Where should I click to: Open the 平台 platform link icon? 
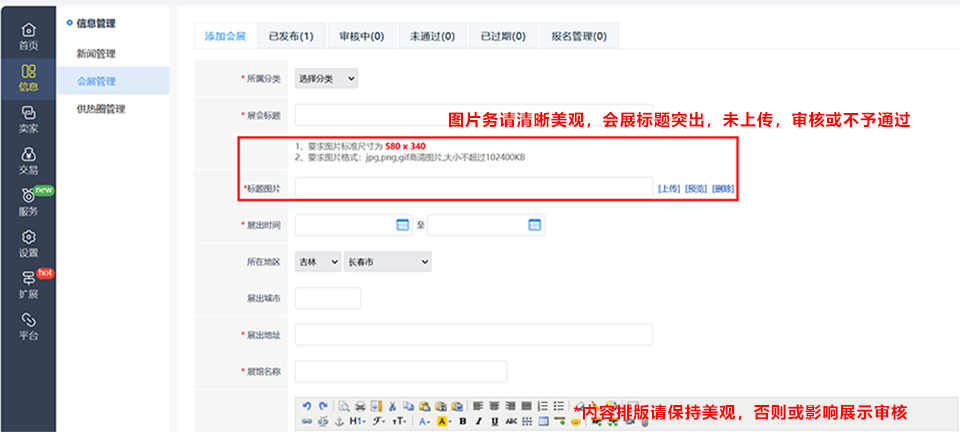(28, 326)
